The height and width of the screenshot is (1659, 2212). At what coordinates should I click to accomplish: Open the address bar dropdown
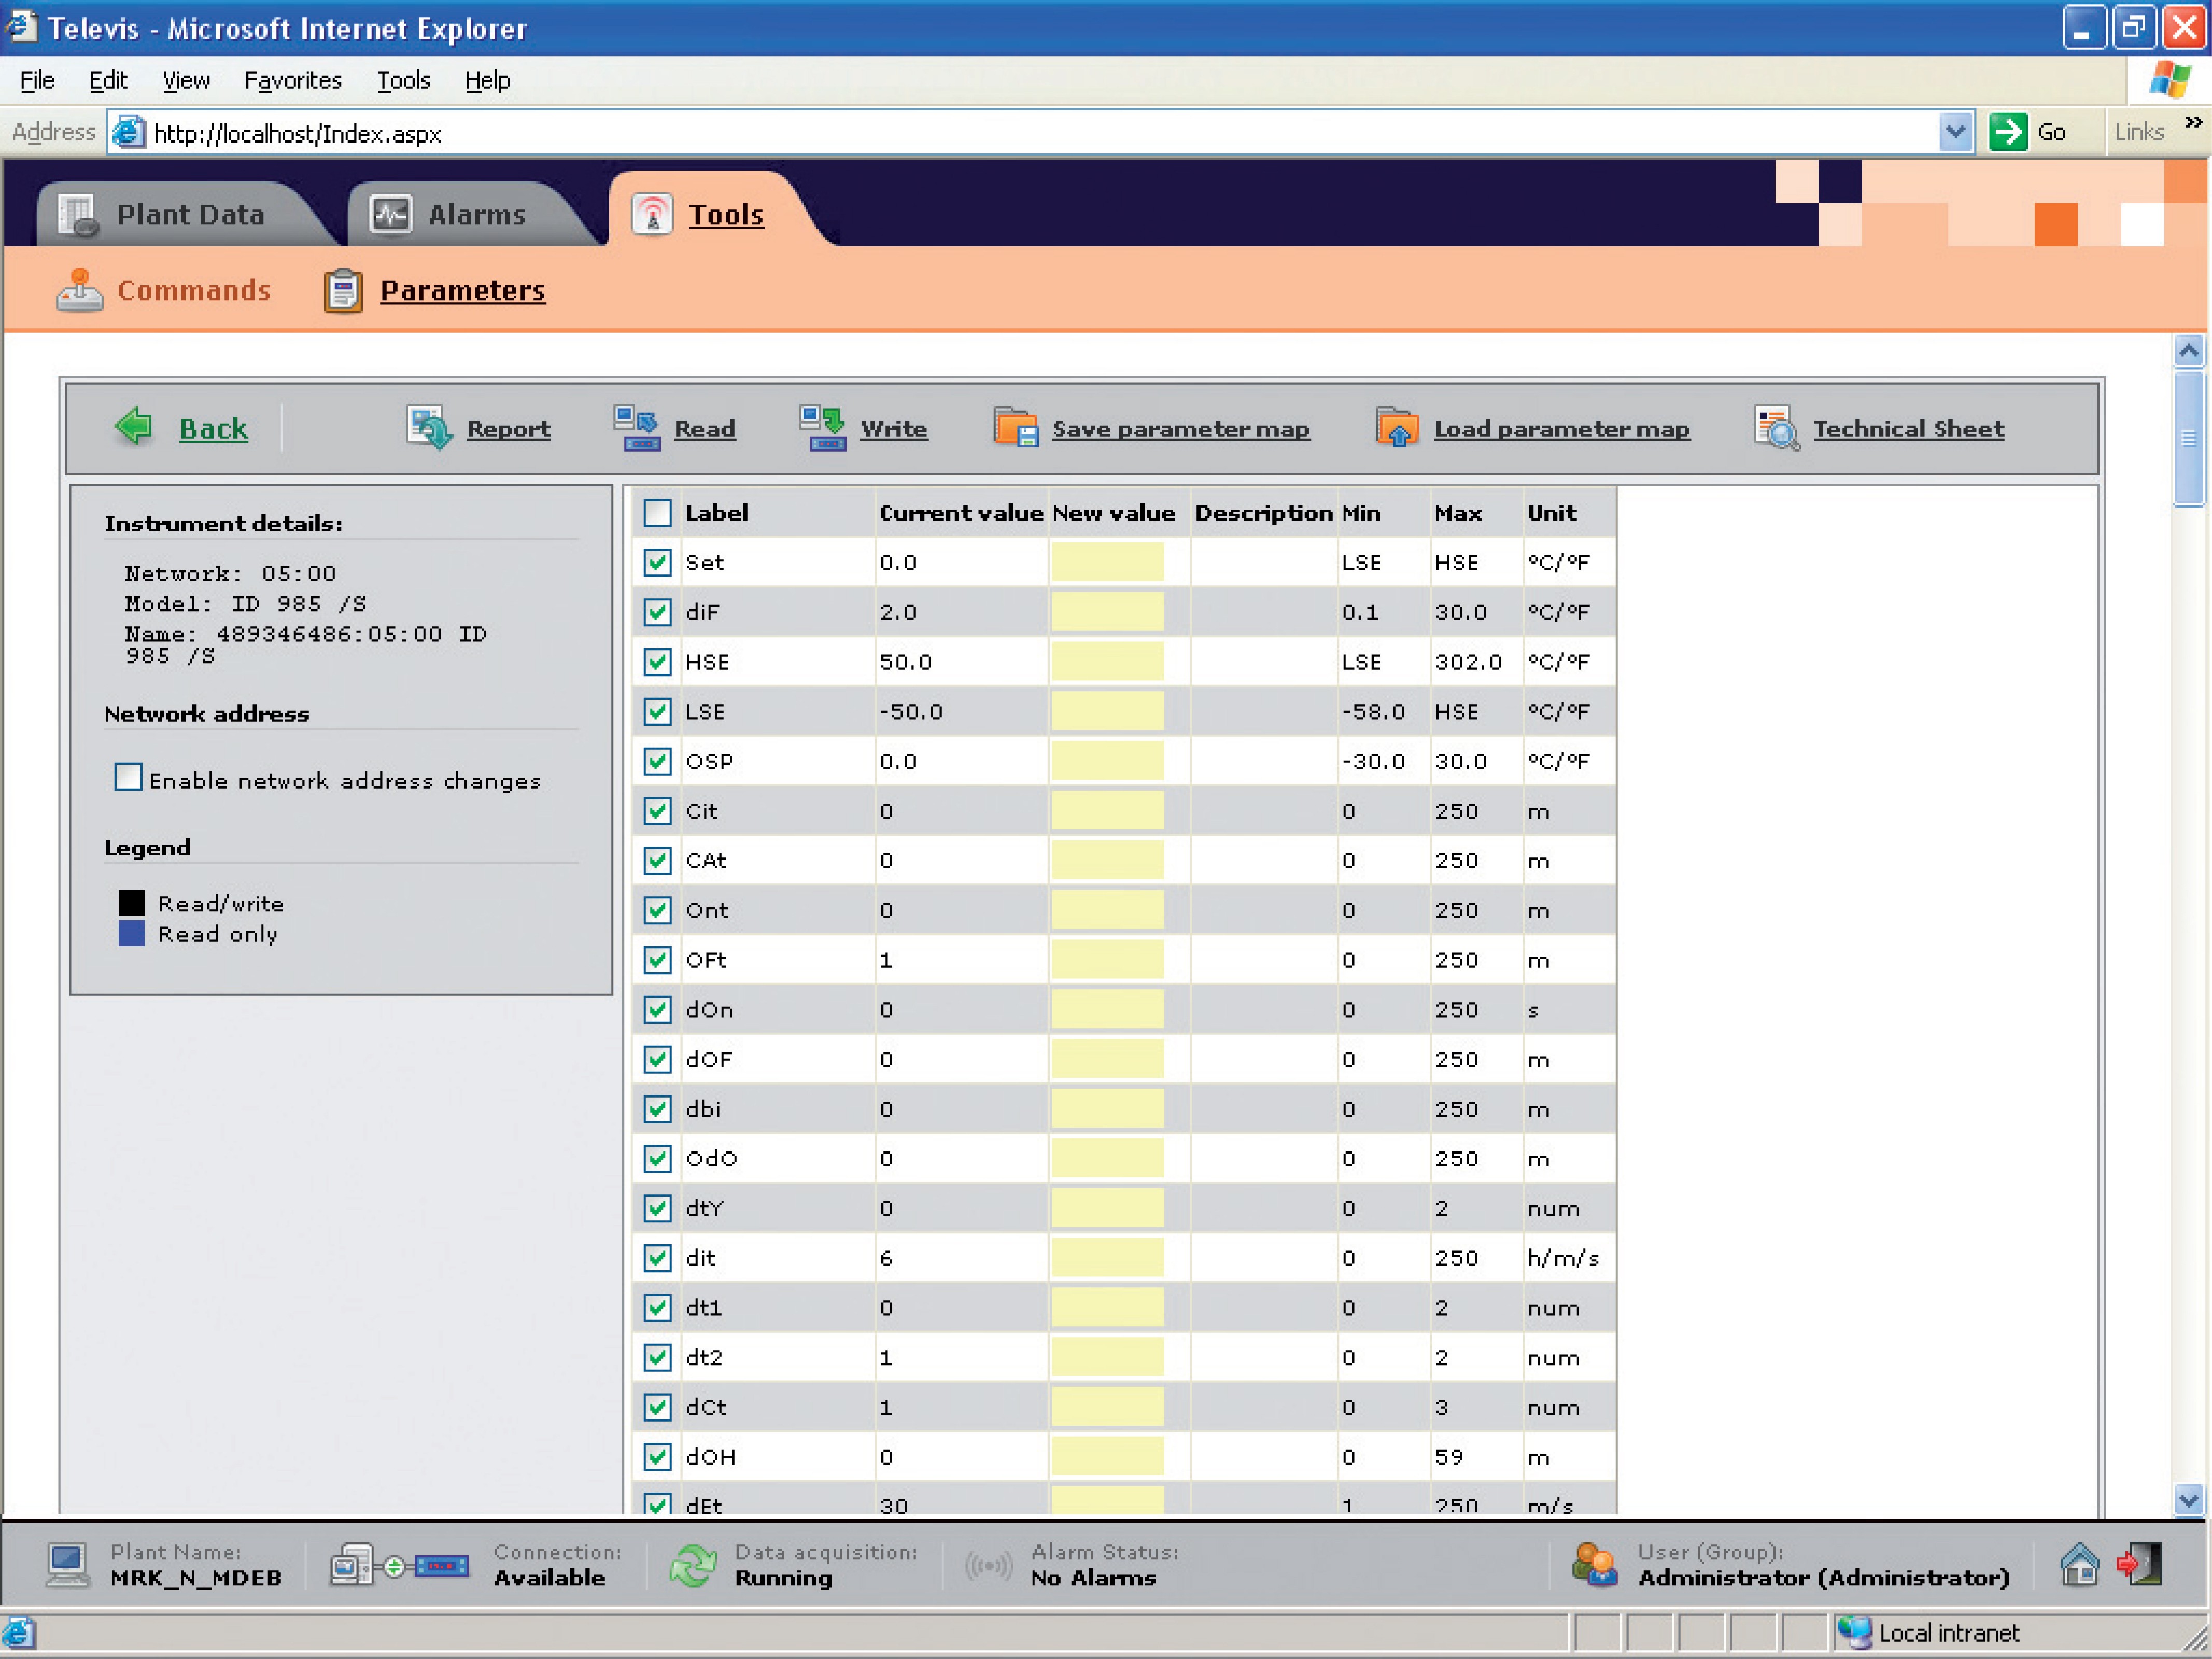(1955, 132)
